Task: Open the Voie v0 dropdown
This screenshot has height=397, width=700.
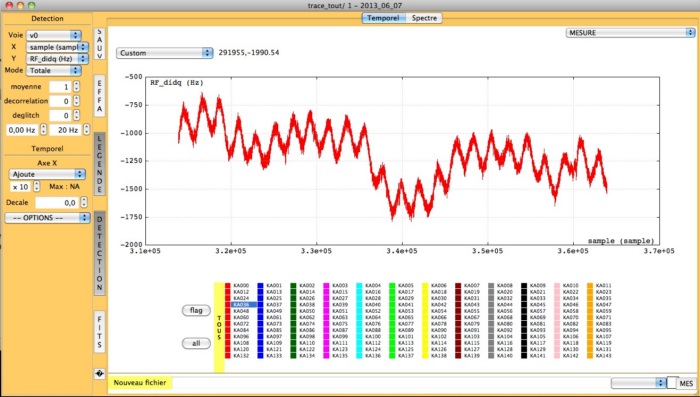Action: 54,35
